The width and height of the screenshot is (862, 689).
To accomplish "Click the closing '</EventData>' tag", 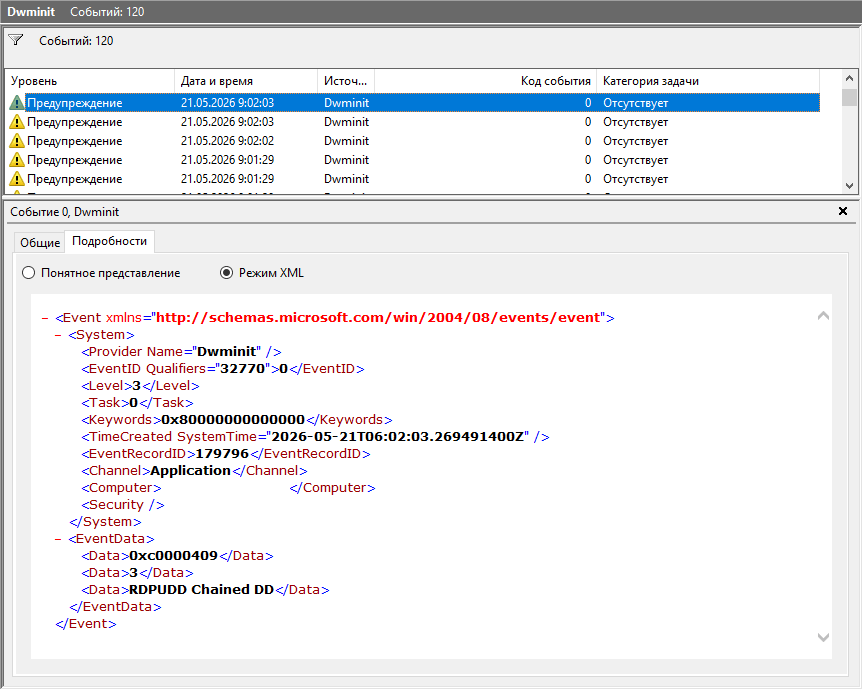I will pos(115,607).
